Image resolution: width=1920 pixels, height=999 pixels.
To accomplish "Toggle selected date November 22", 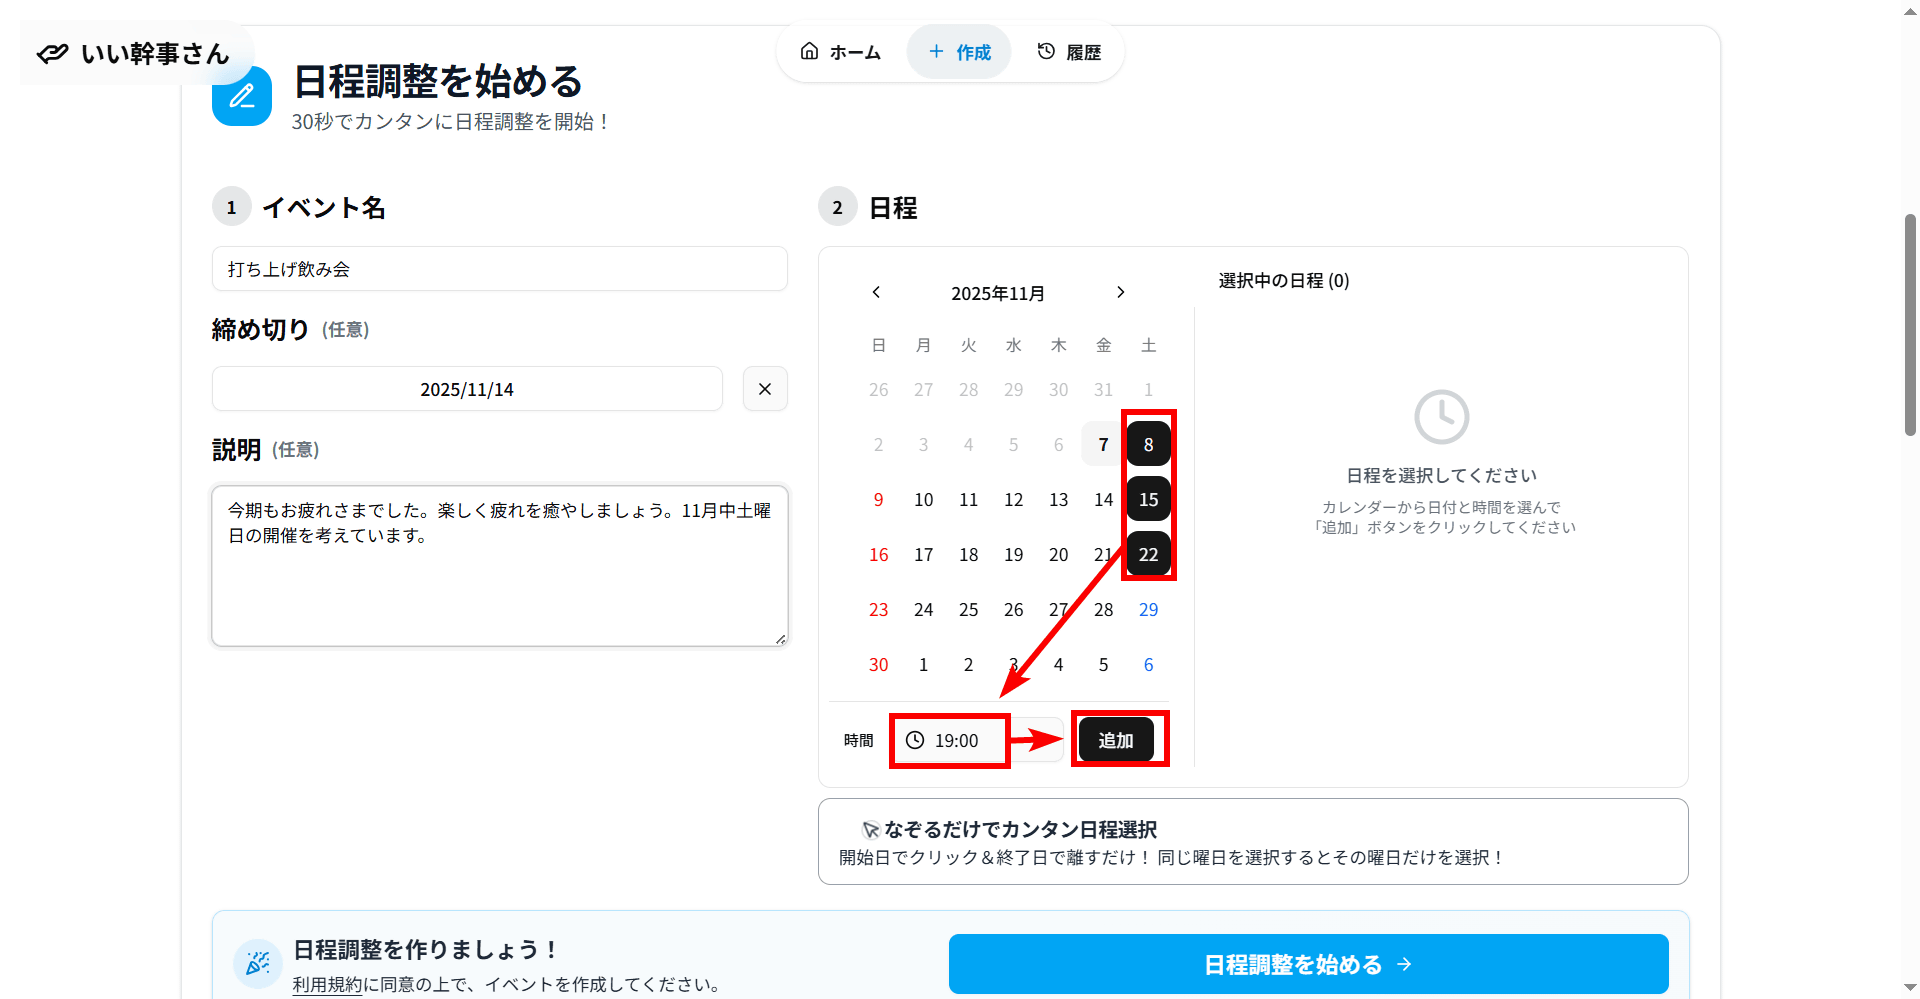I will tap(1148, 554).
